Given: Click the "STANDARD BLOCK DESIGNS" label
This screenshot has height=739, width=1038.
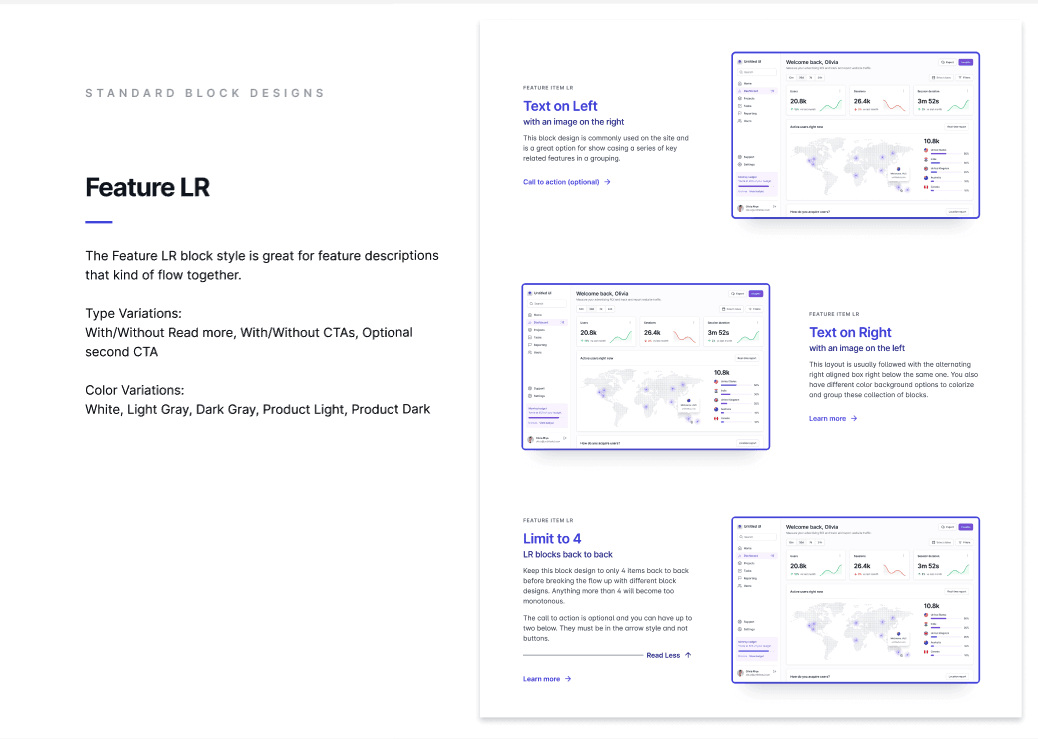Looking at the screenshot, I should [x=205, y=93].
